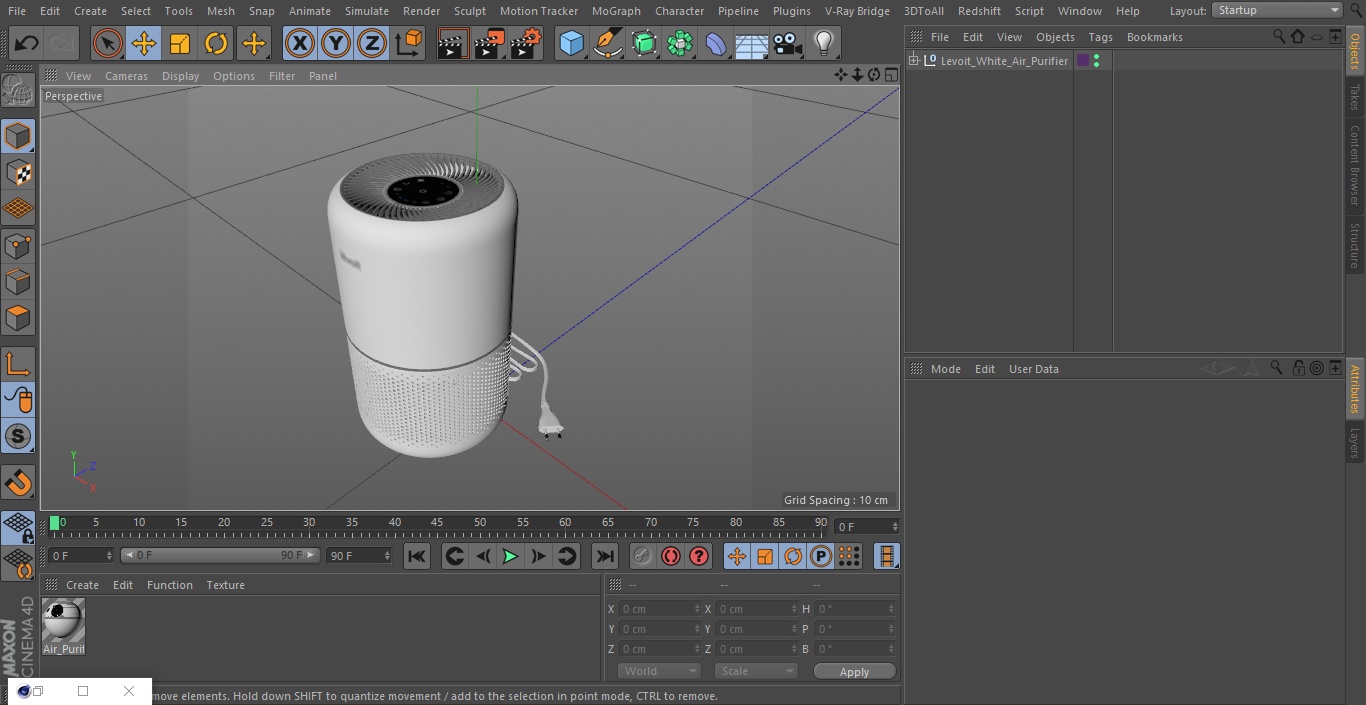Open the Layers side tab

click(x=1355, y=443)
